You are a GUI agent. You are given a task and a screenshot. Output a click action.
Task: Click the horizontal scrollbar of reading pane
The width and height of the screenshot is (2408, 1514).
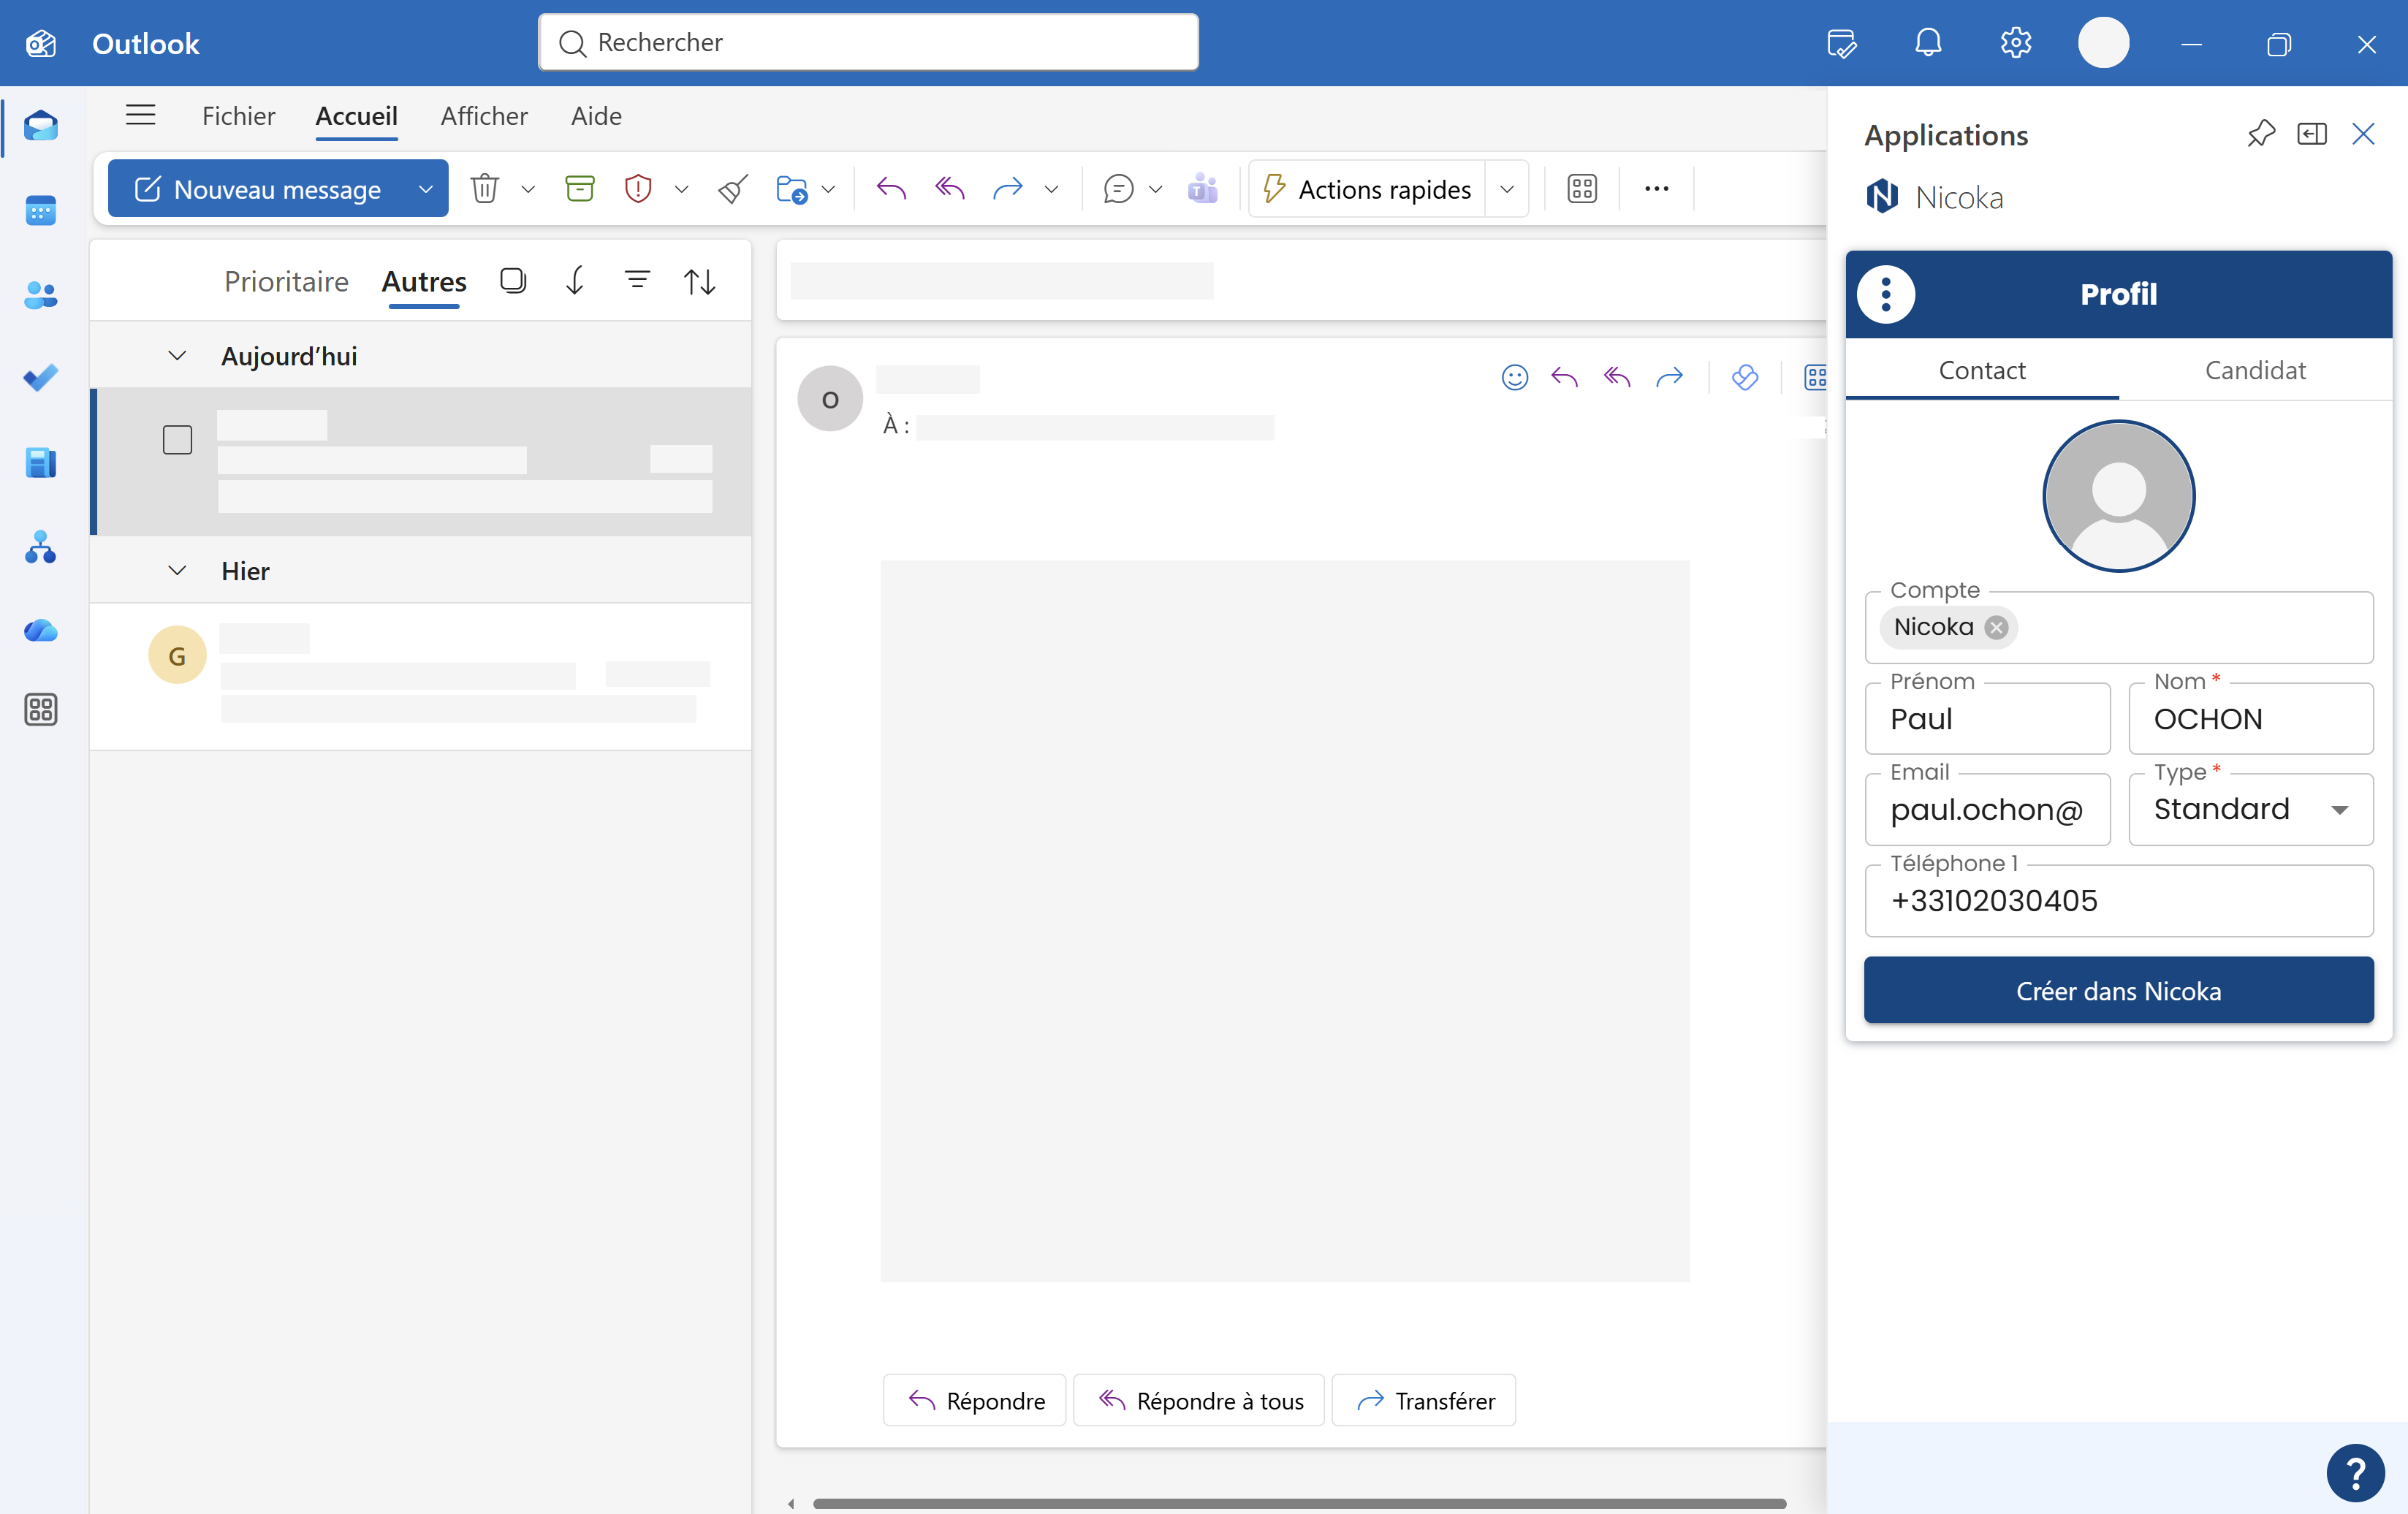point(1299,1503)
